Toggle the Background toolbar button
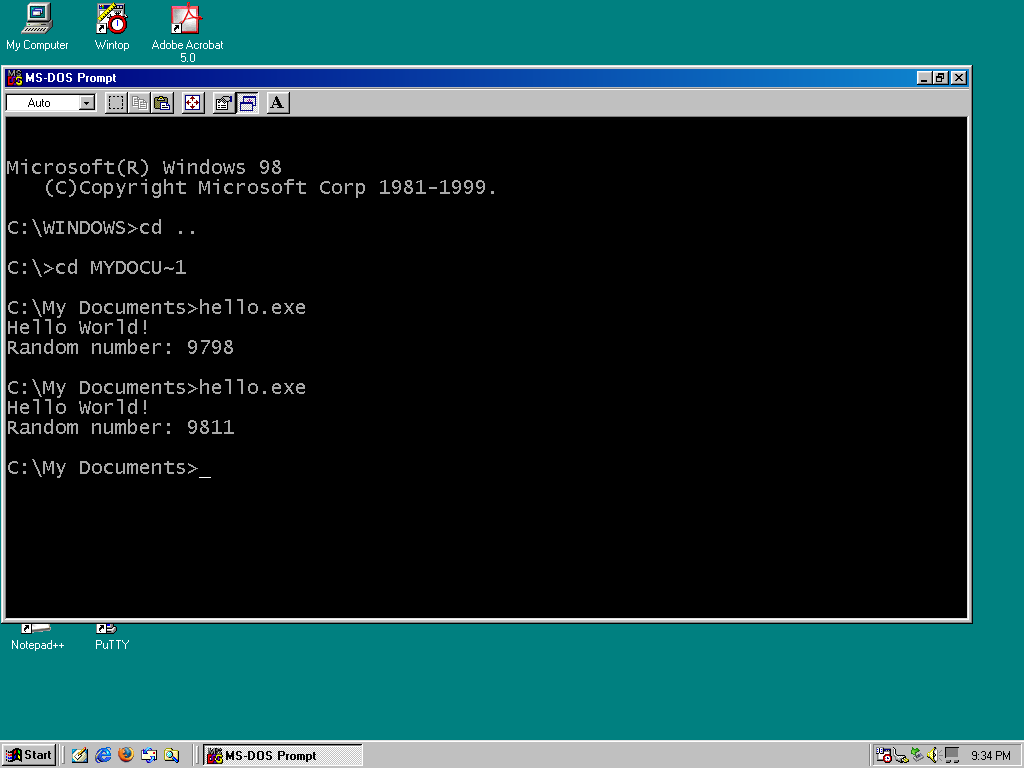 (248, 103)
